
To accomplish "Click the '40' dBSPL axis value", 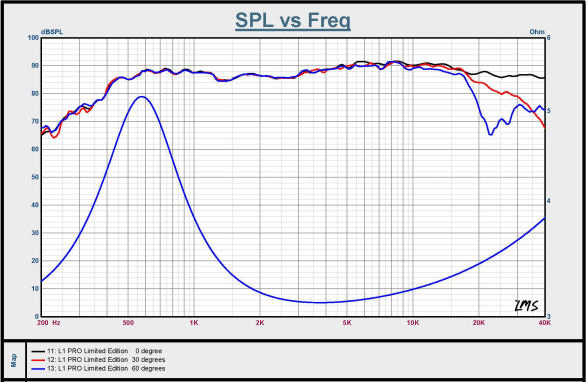I will click(35, 205).
